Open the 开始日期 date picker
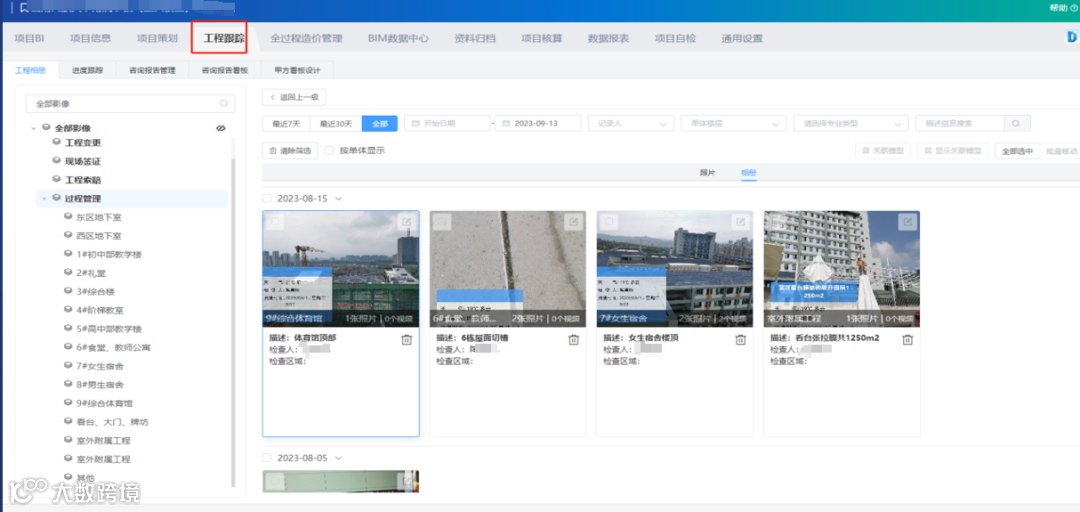The height and width of the screenshot is (512, 1080). coord(448,123)
